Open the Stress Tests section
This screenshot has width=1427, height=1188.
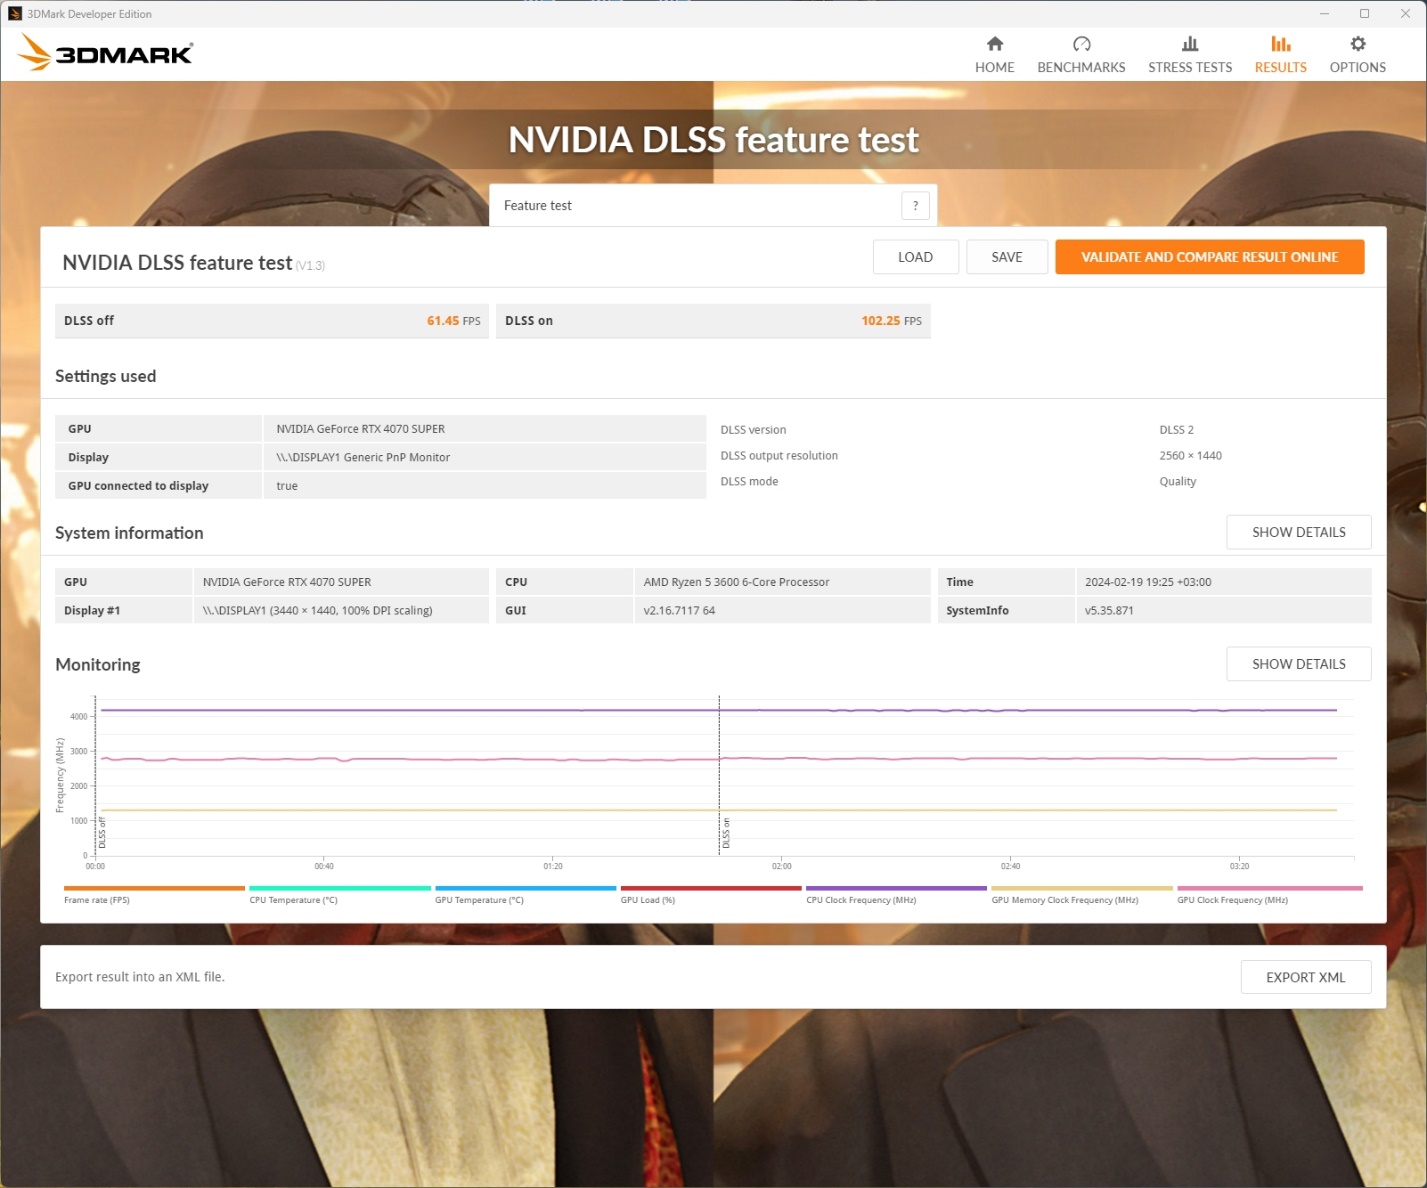[1190, 55]
